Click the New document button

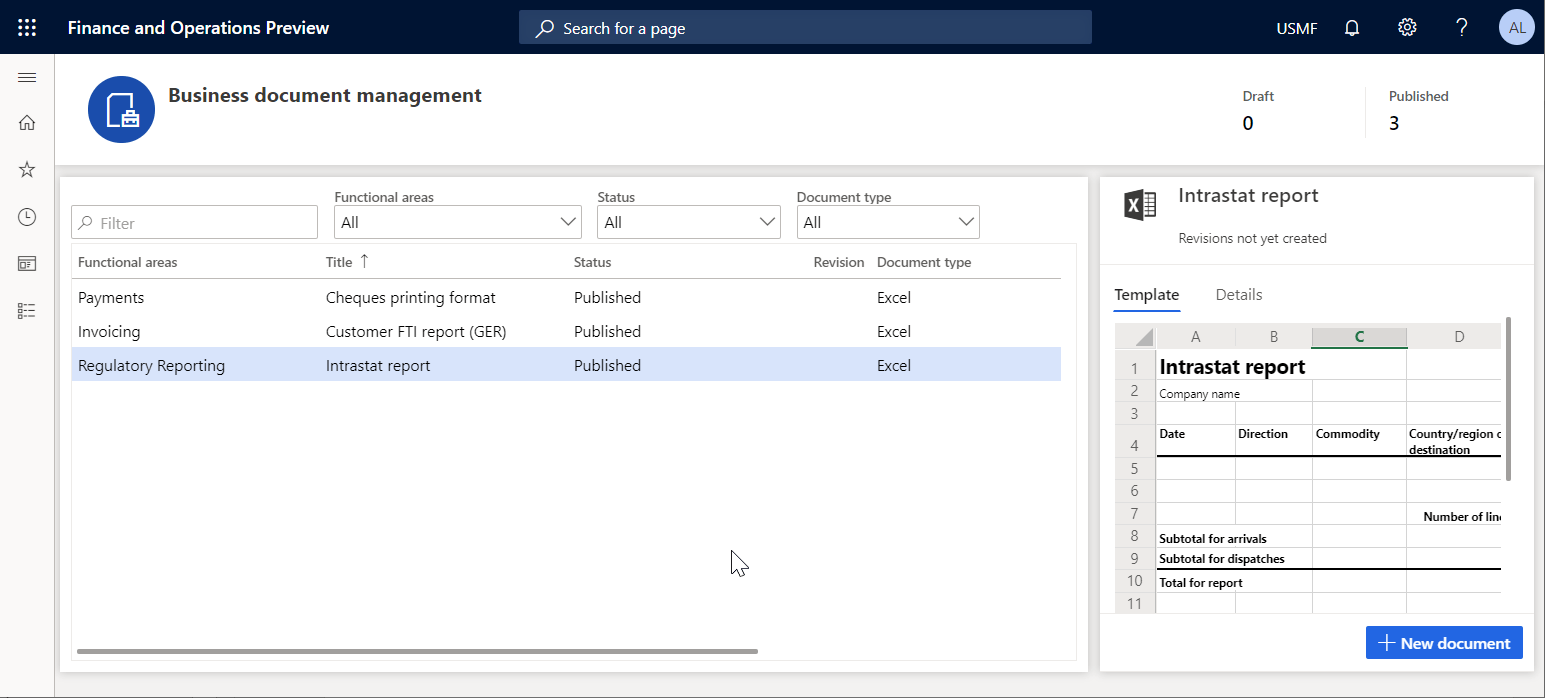click(1444, 643)
